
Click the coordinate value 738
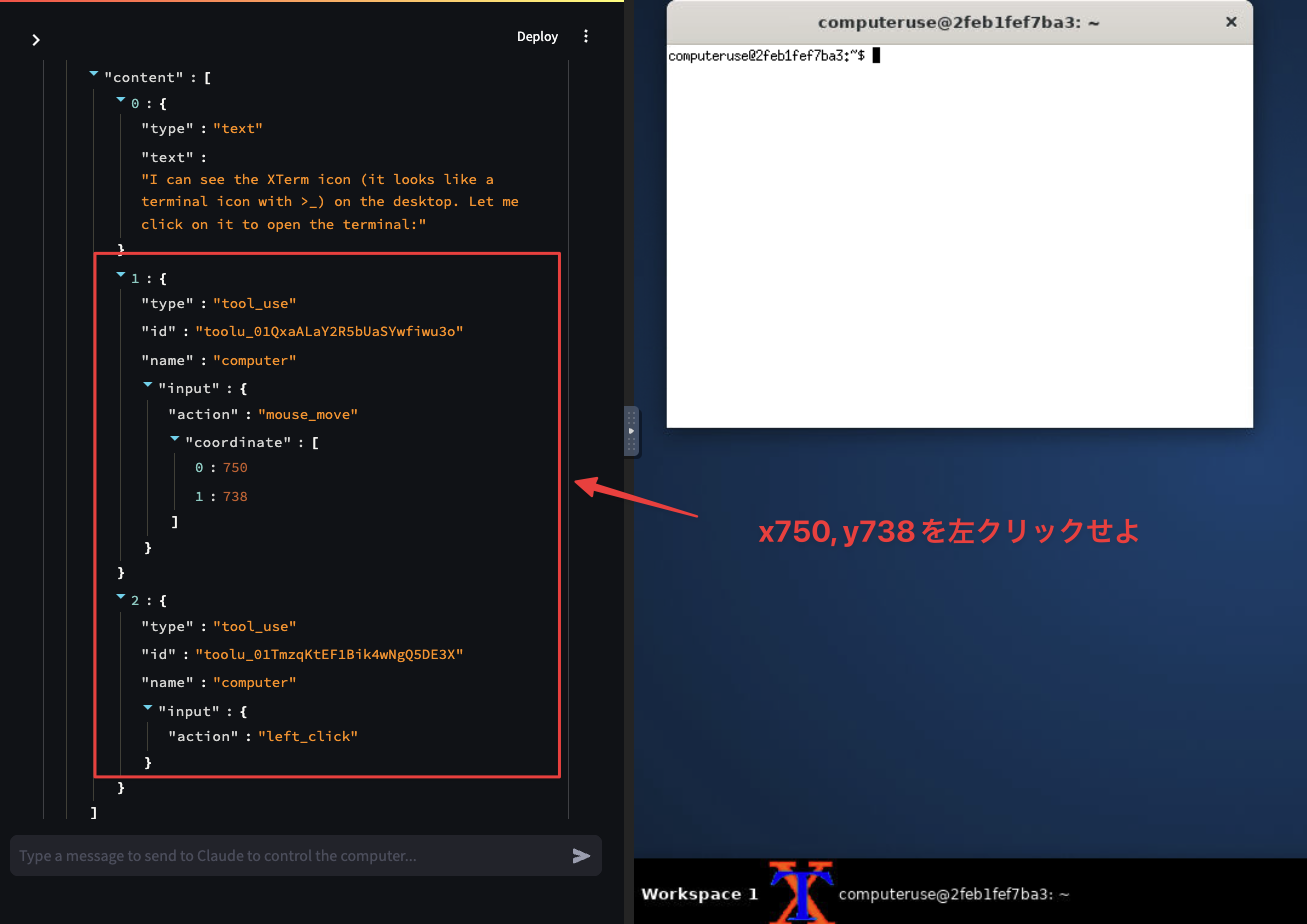click(235, 496)
